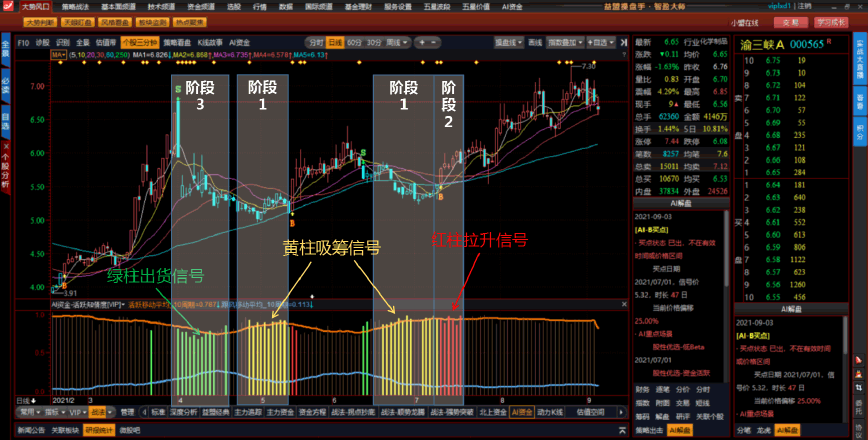Image resolution: width=868 pixels, height=440 pixels.
Task: Collapse panel with the arrow-bar icon beside 自选
Action: 624,43
